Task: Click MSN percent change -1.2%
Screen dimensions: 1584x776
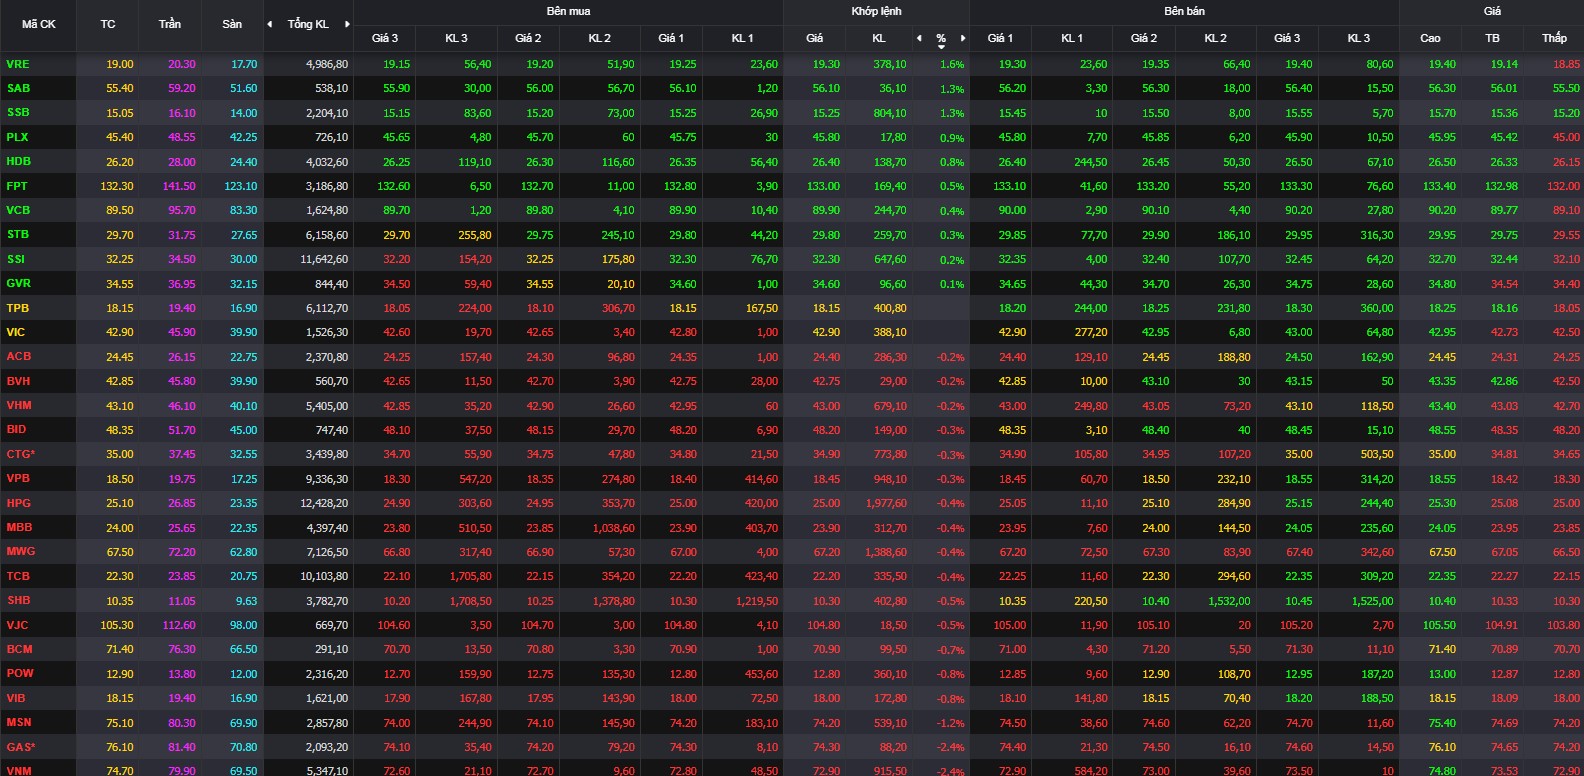Action: (951, 723)
